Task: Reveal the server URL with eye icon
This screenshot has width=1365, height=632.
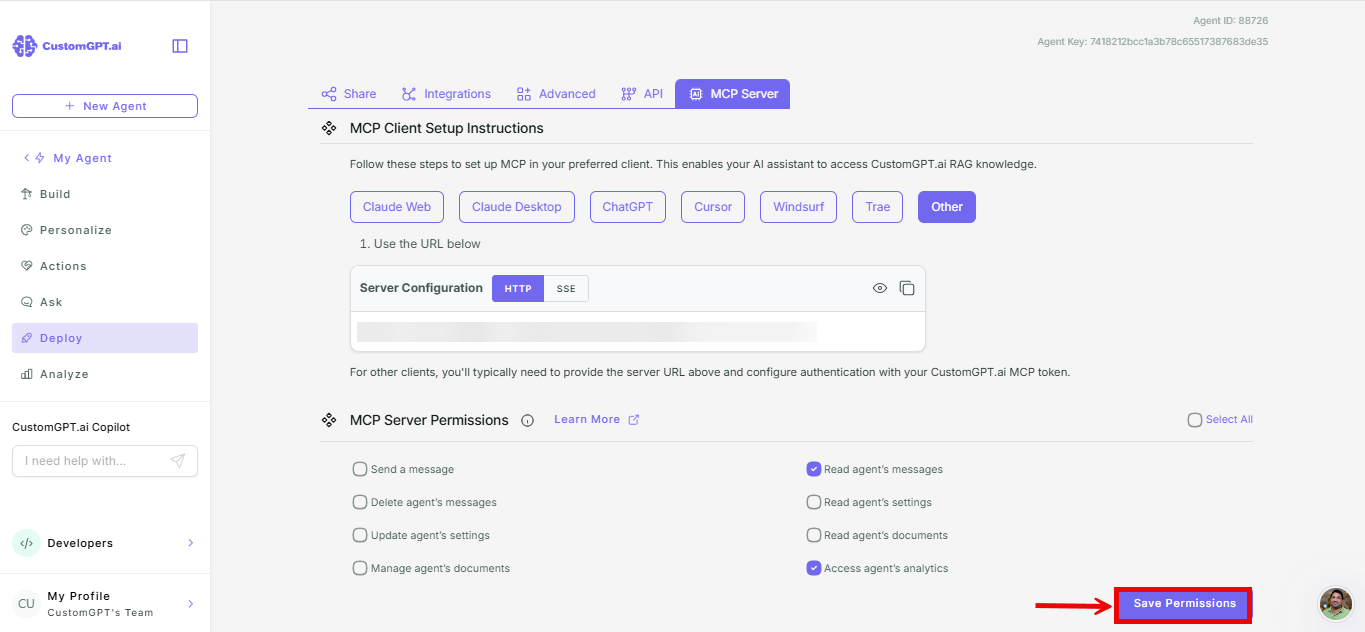Action: pos(880,288)
